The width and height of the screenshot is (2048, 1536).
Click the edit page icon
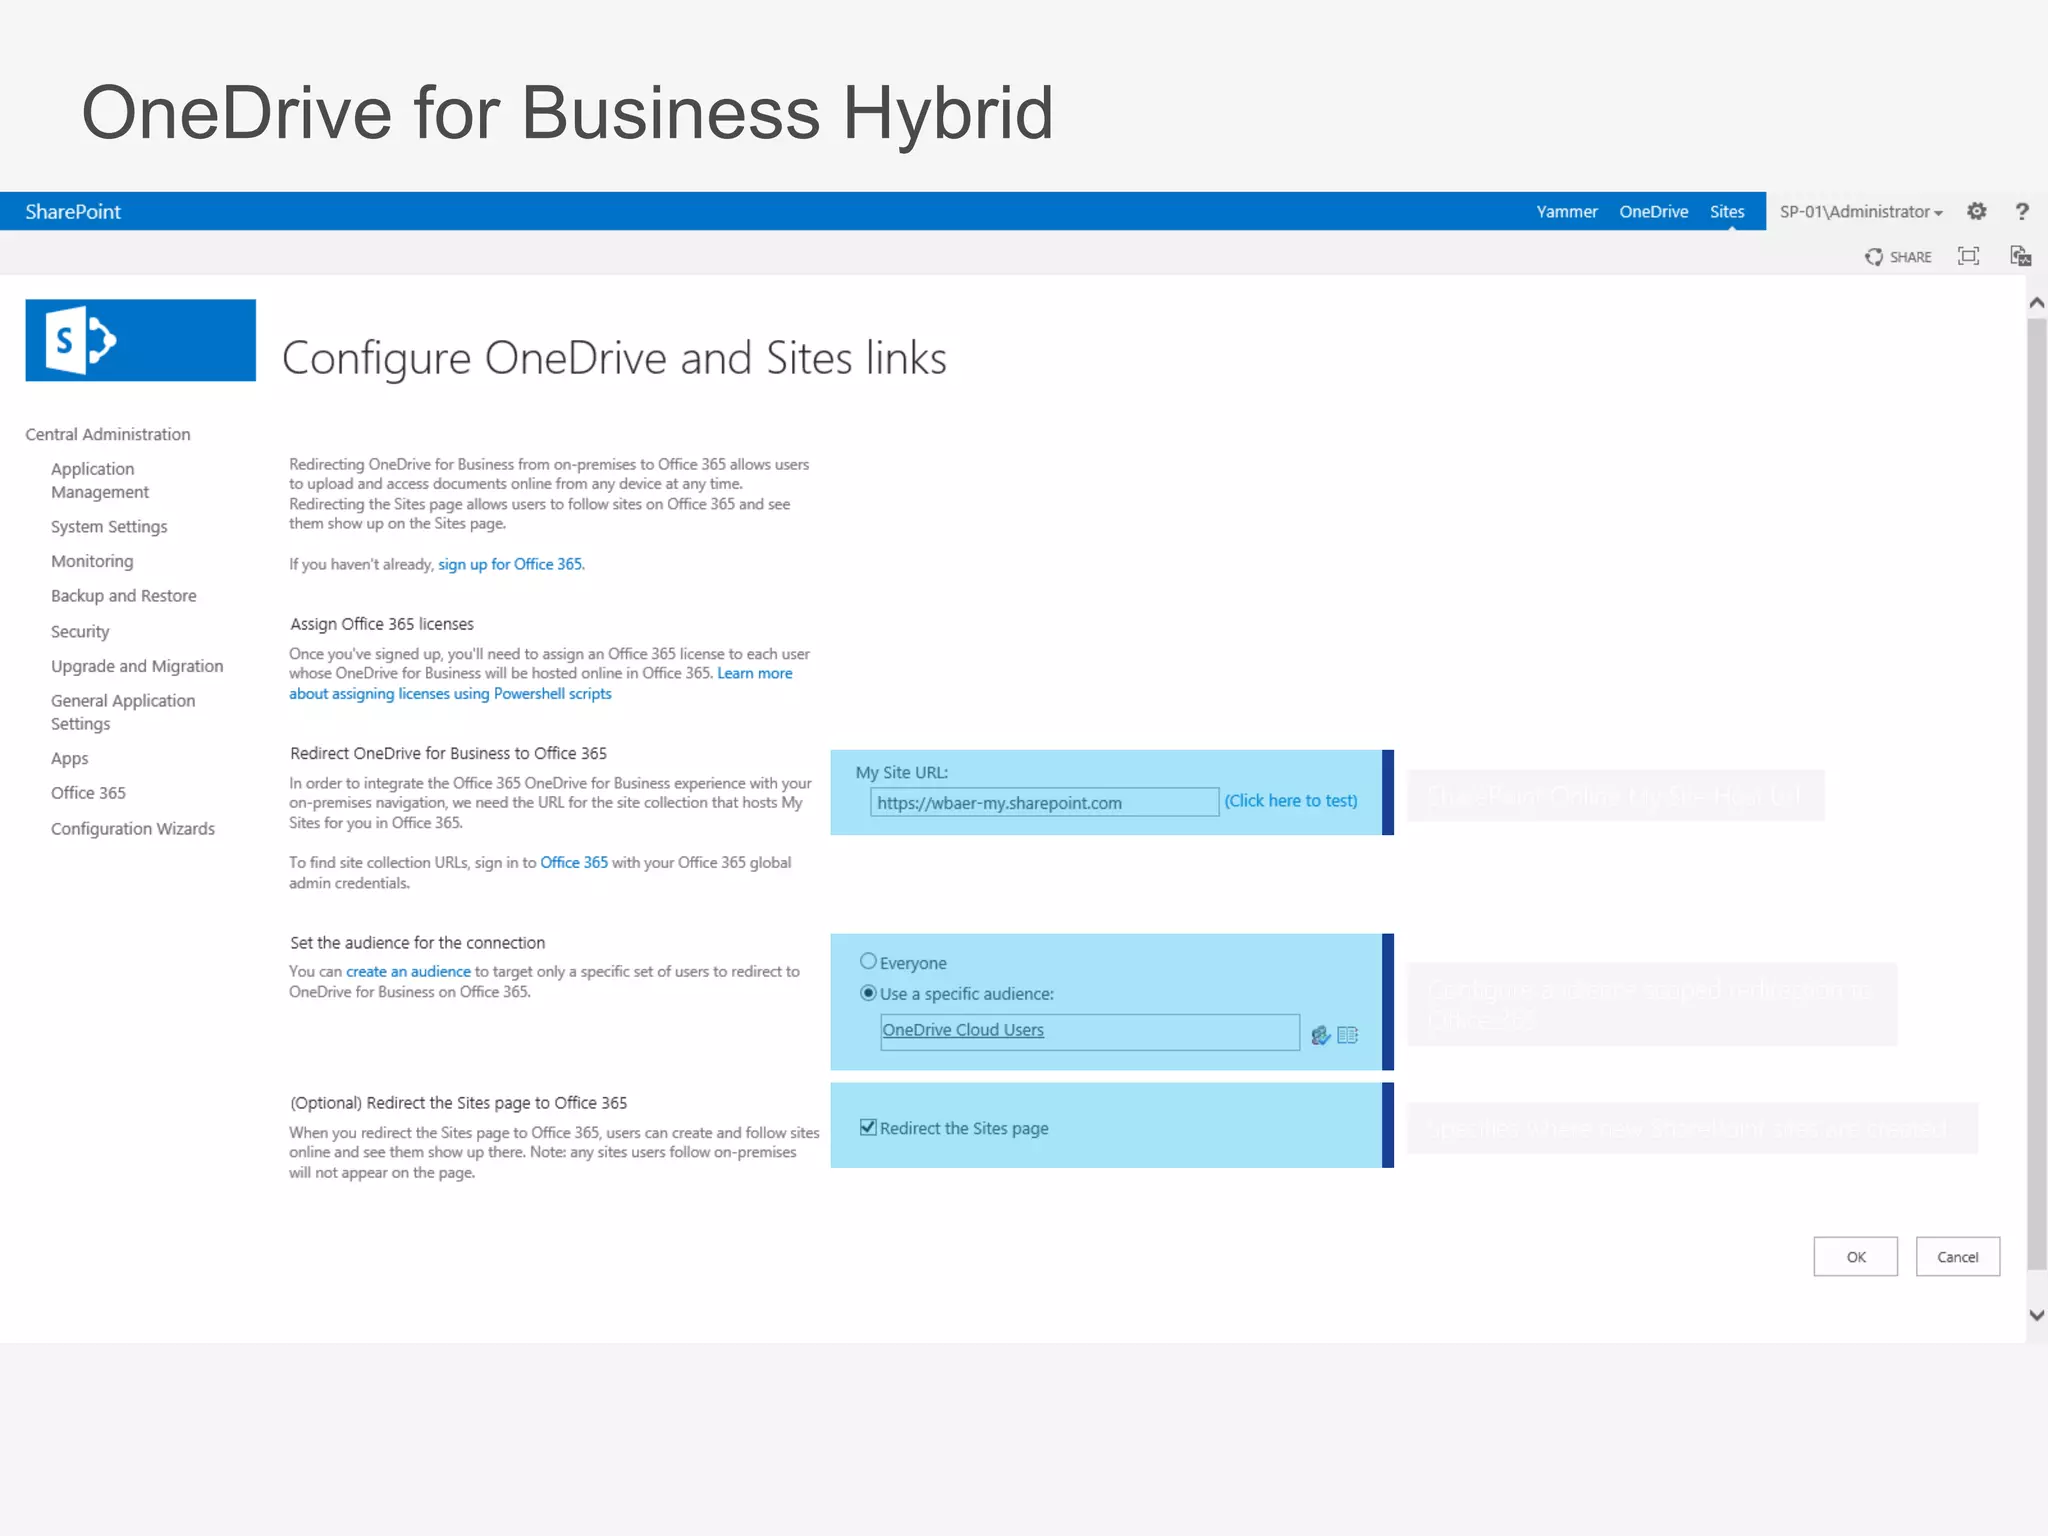point(2020,256)
